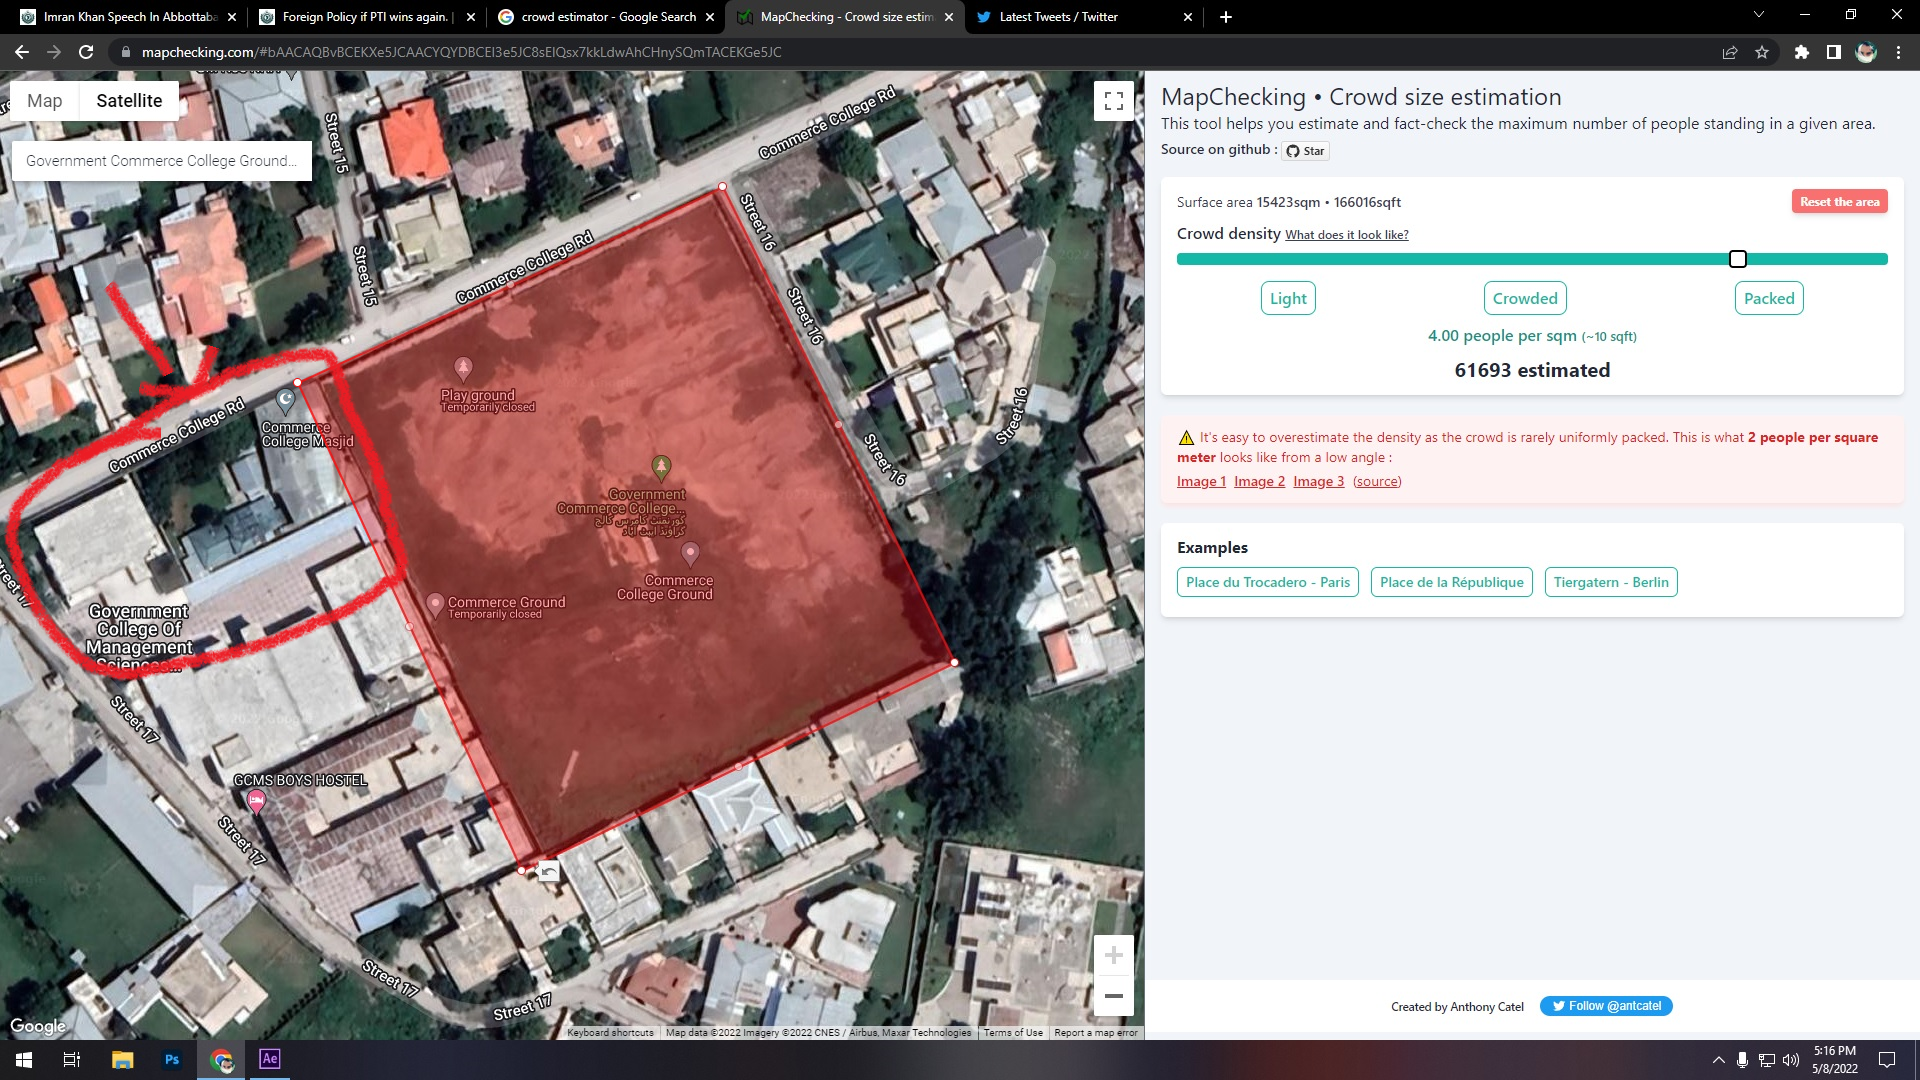
Task: Close the Imran Khan Speech tab
Action: (x=232, y=17)
